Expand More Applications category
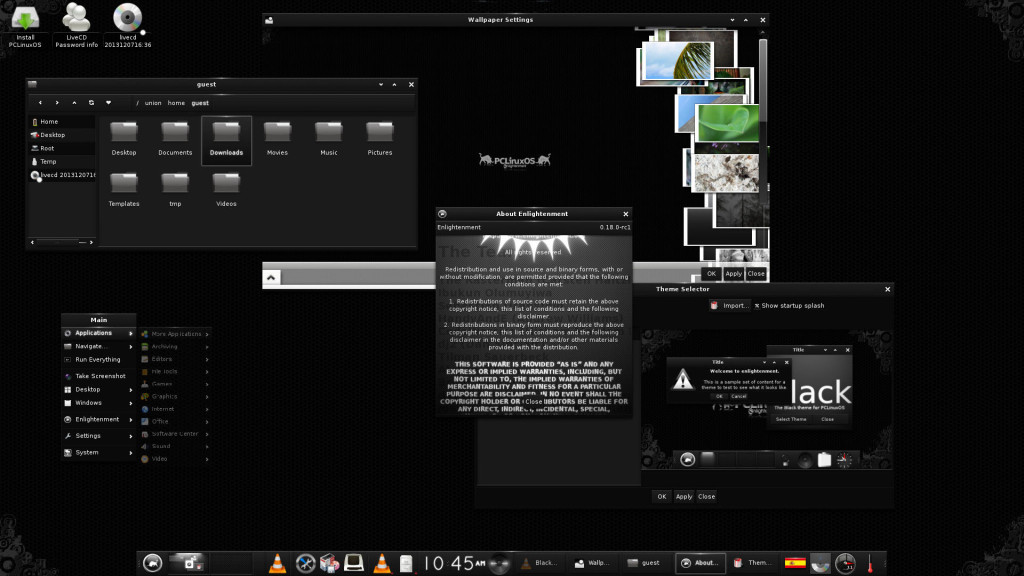Screen dimensions: 1024x576 coord(175,334)
